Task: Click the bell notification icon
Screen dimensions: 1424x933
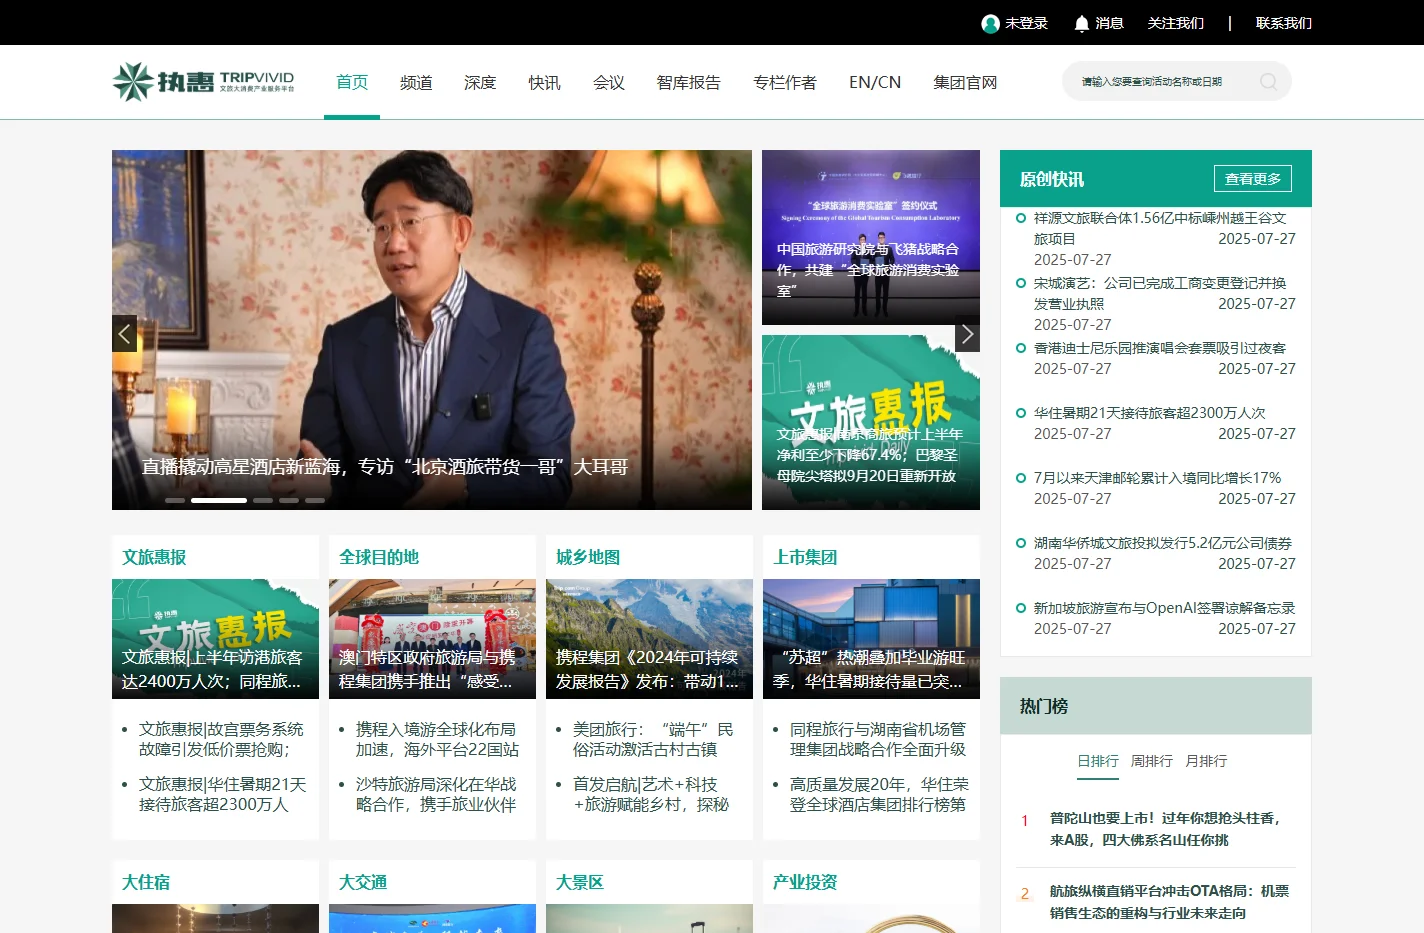Action: point(1081,23)
